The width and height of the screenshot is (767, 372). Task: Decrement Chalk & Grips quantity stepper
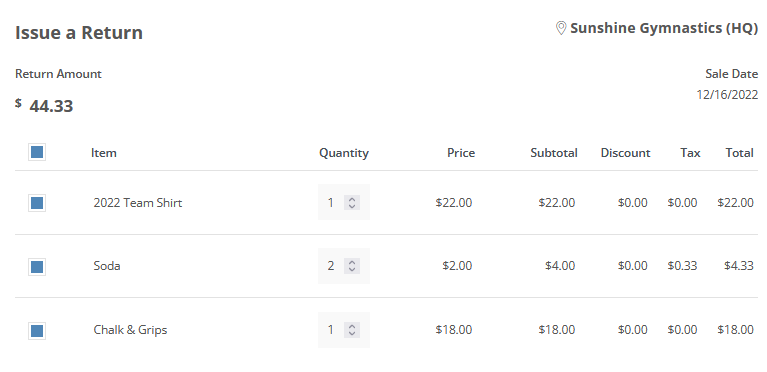352,333
